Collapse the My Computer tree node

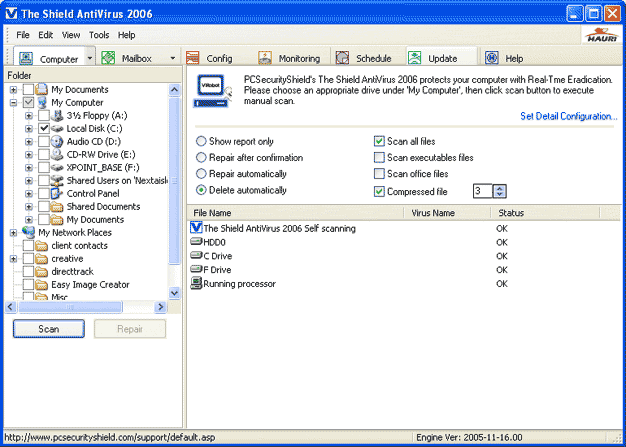point(13,103)
